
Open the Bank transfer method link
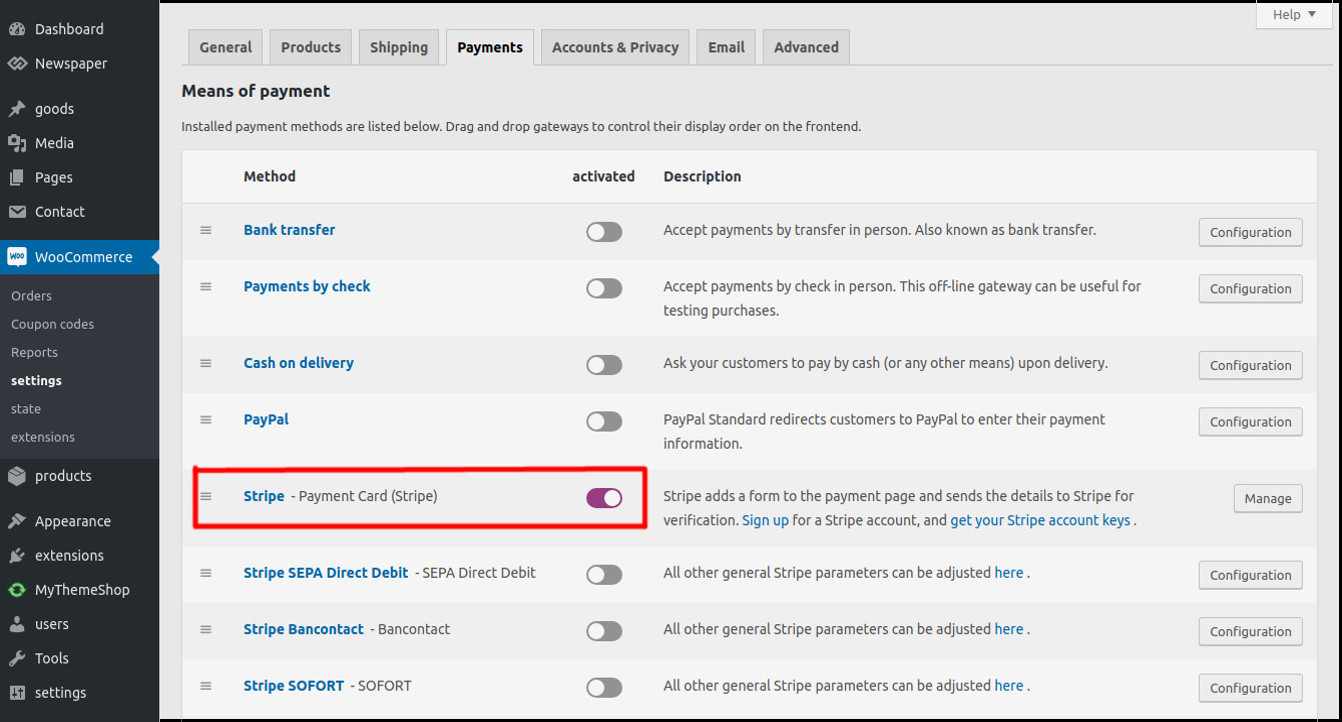(x=289, y=230)
